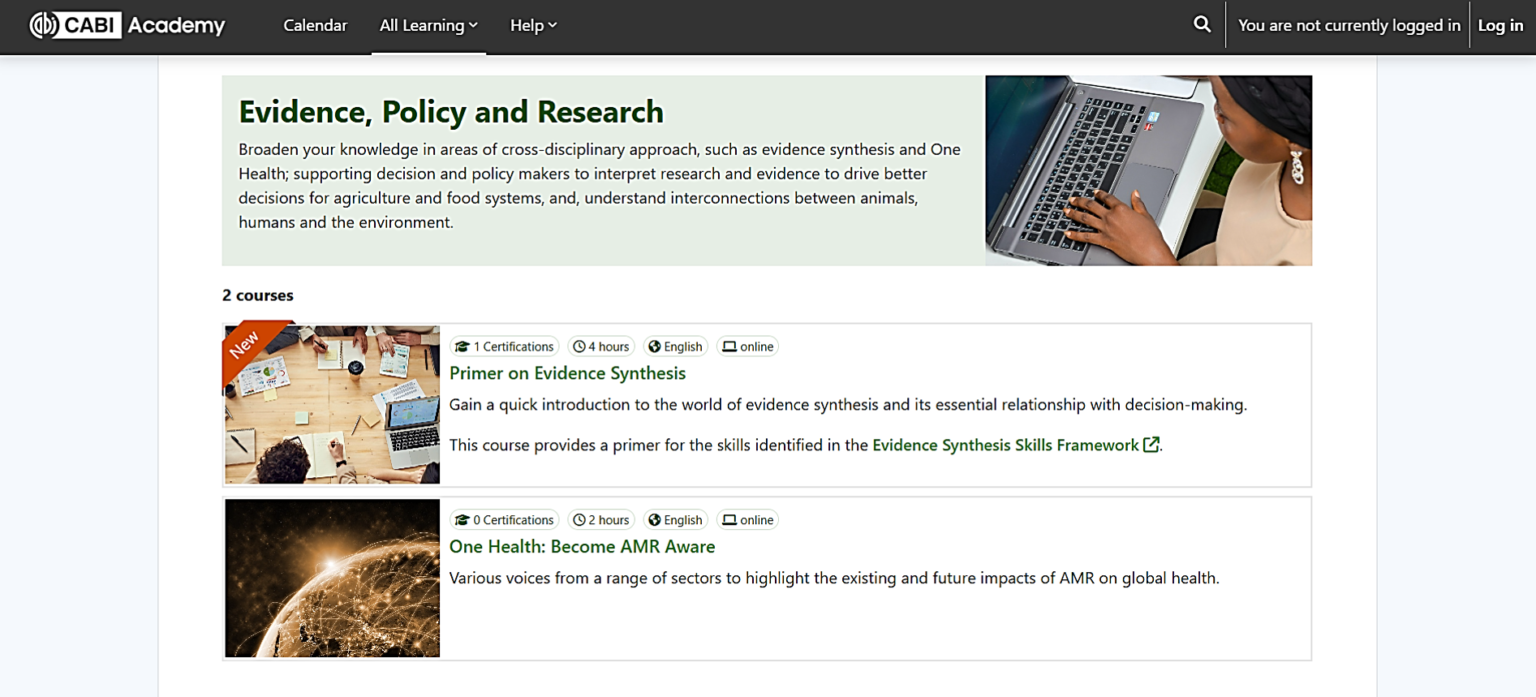Click the 4 hours duration clock icon
This screenshot has width=1536, height=697.
click(578, 346)
